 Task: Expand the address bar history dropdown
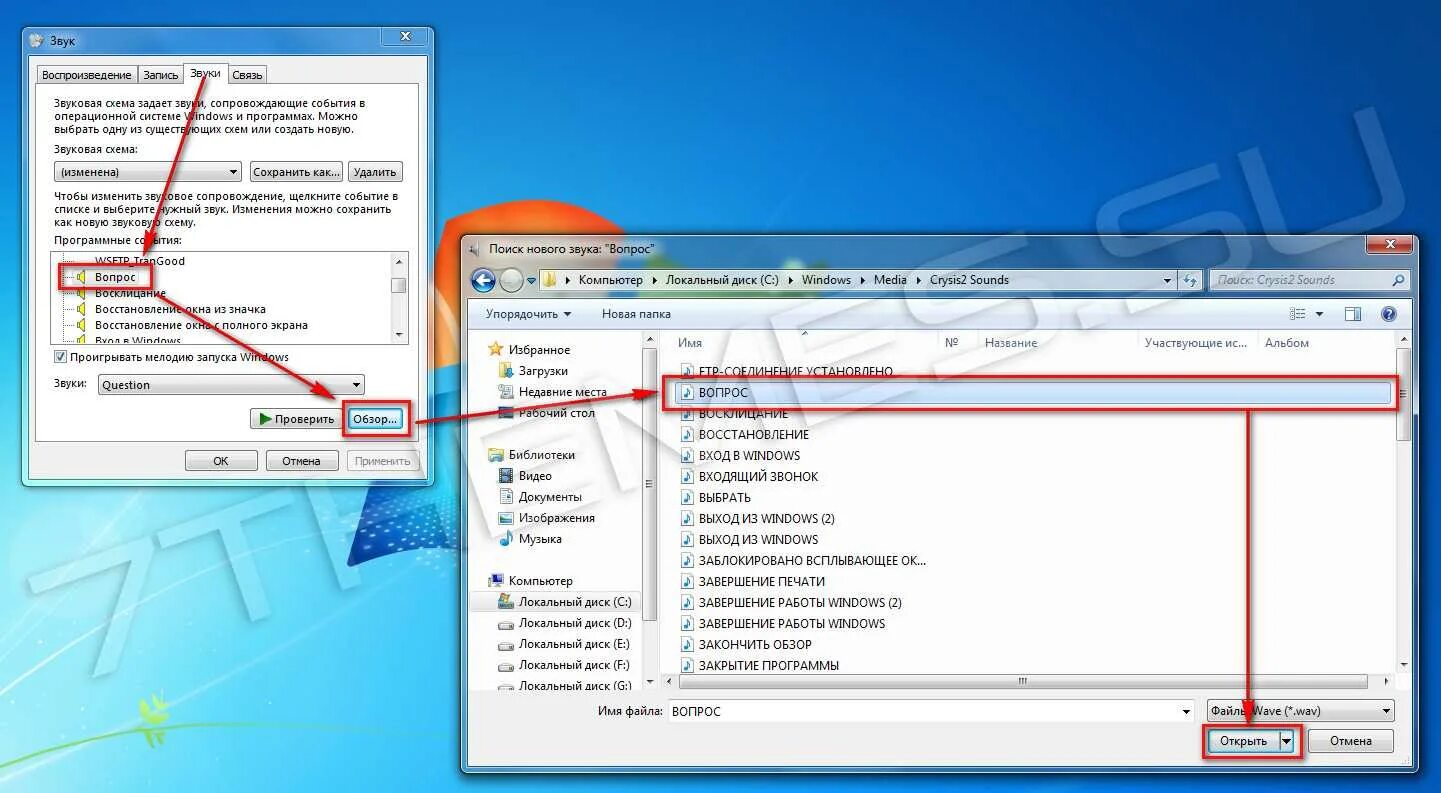tap(1167, 281)
